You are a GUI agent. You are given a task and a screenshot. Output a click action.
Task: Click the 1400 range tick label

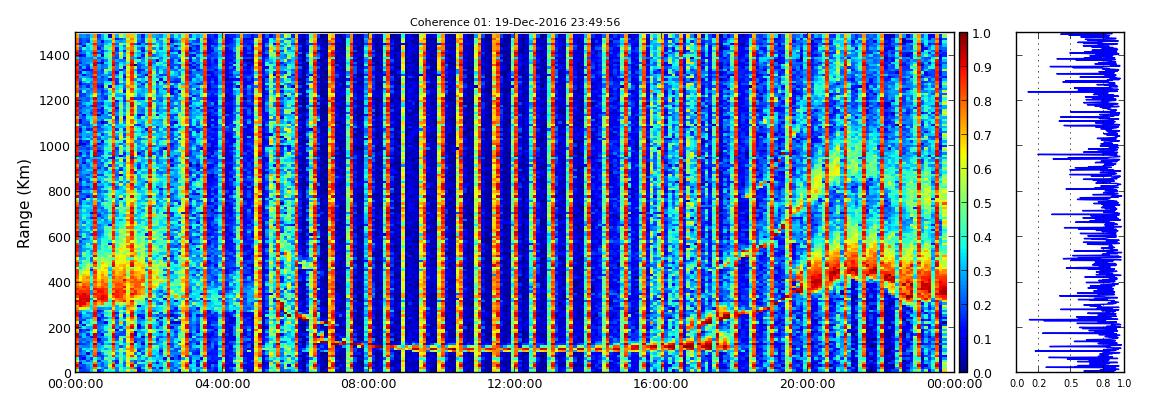pyautogui.click(x=56, y=56)
